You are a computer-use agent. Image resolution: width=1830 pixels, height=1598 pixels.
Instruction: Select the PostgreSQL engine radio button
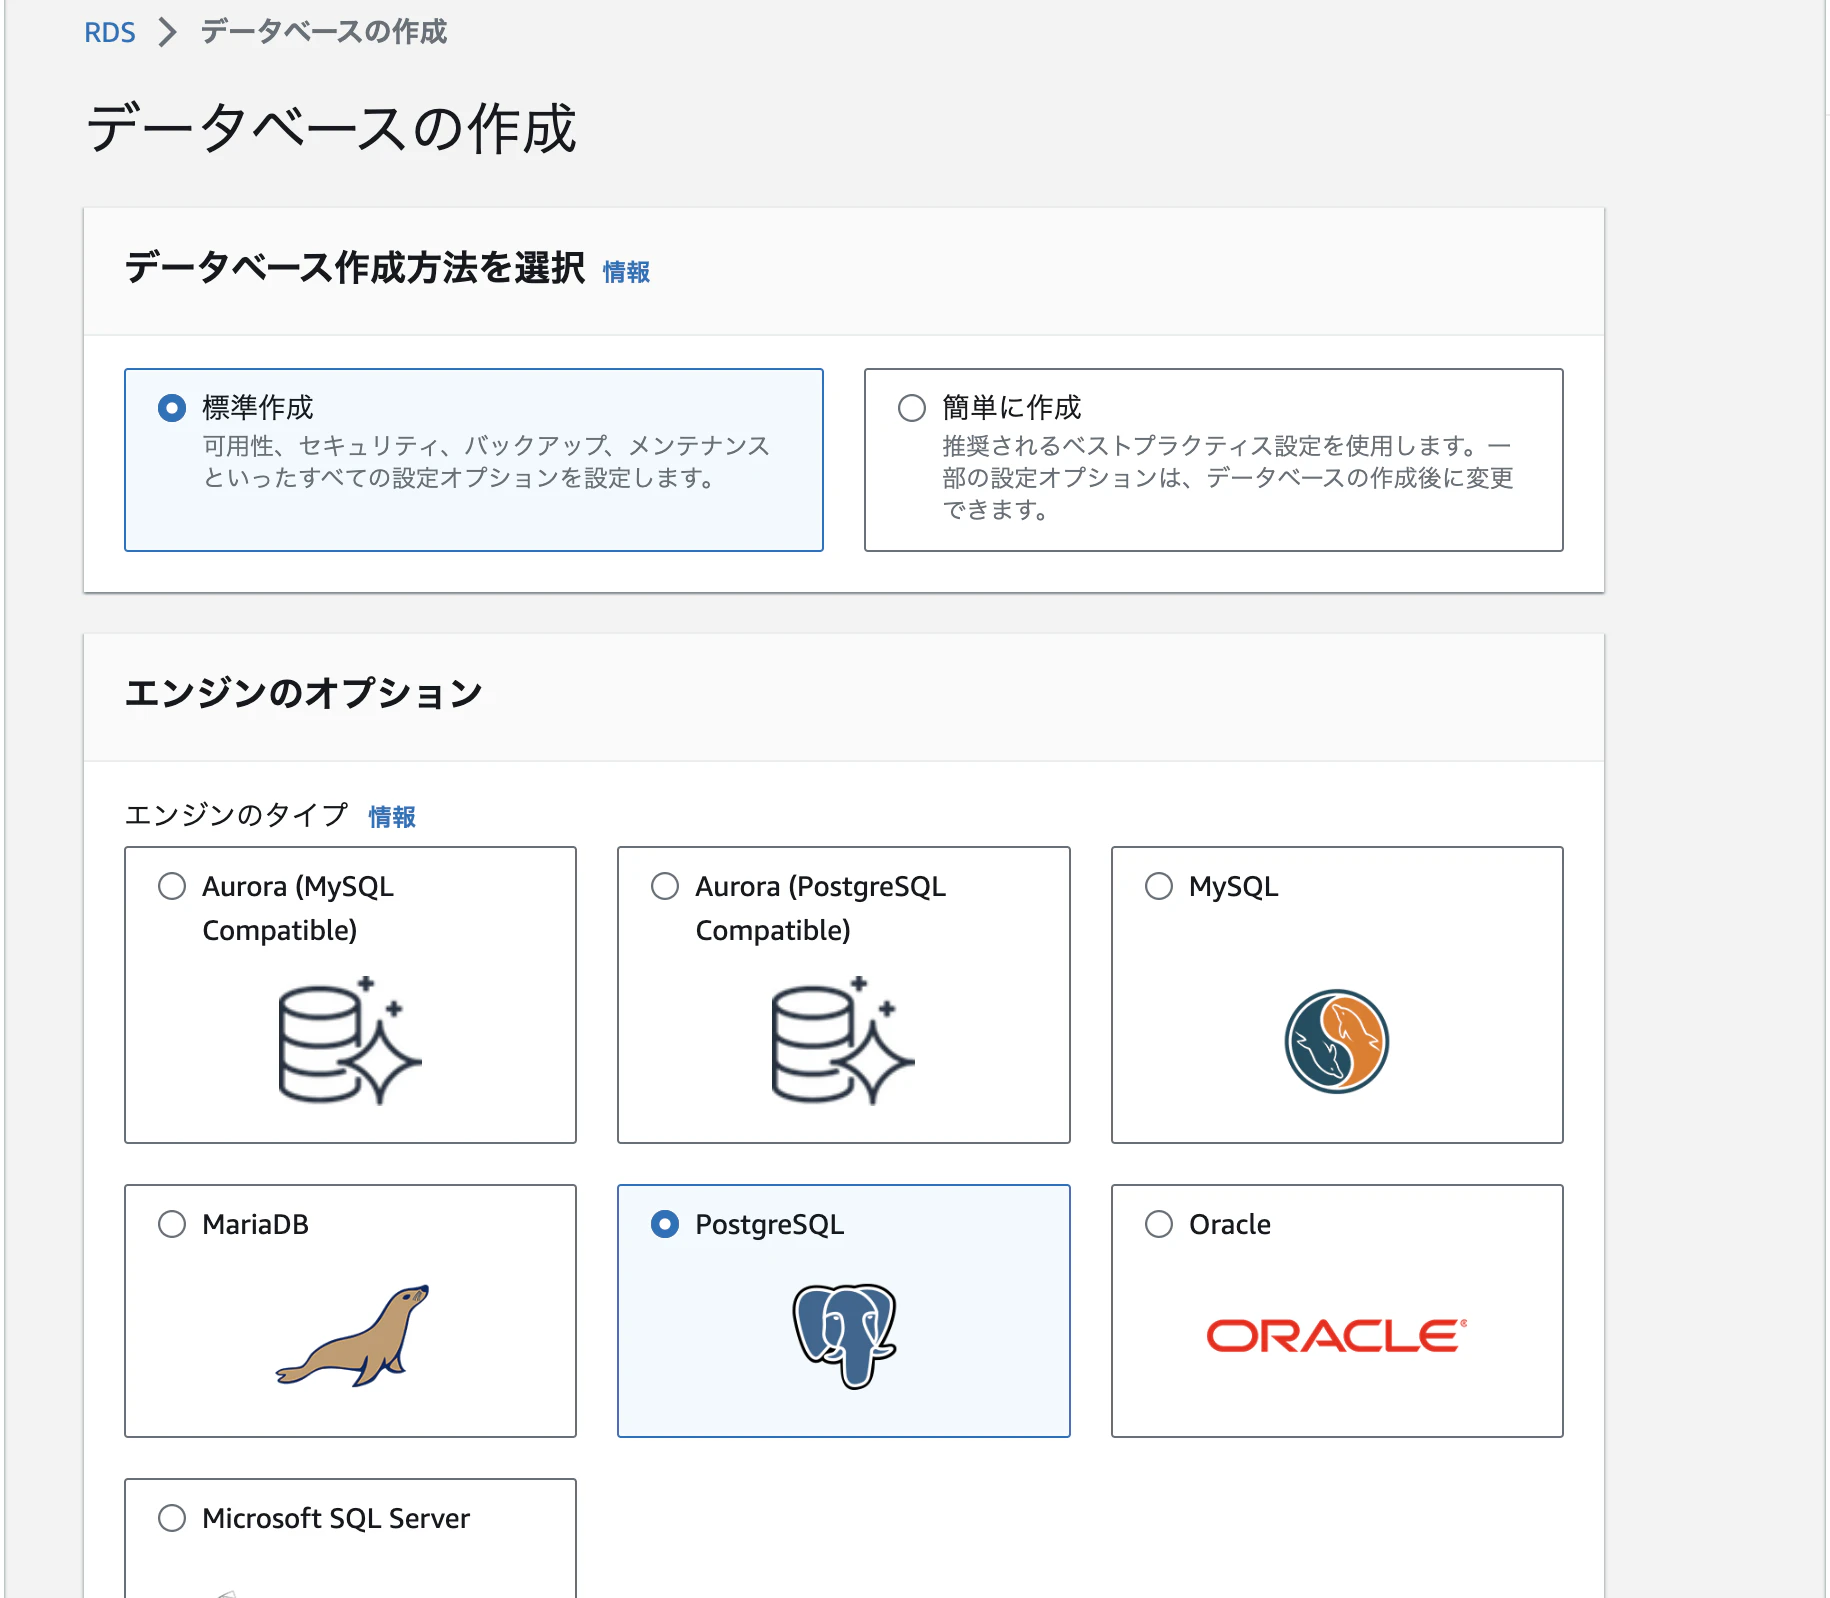[665, 1224]
